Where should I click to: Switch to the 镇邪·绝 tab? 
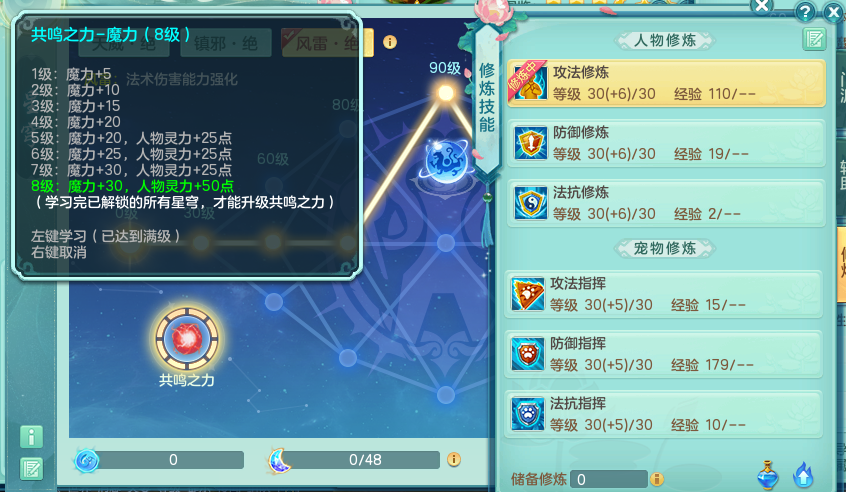(226, 43)
